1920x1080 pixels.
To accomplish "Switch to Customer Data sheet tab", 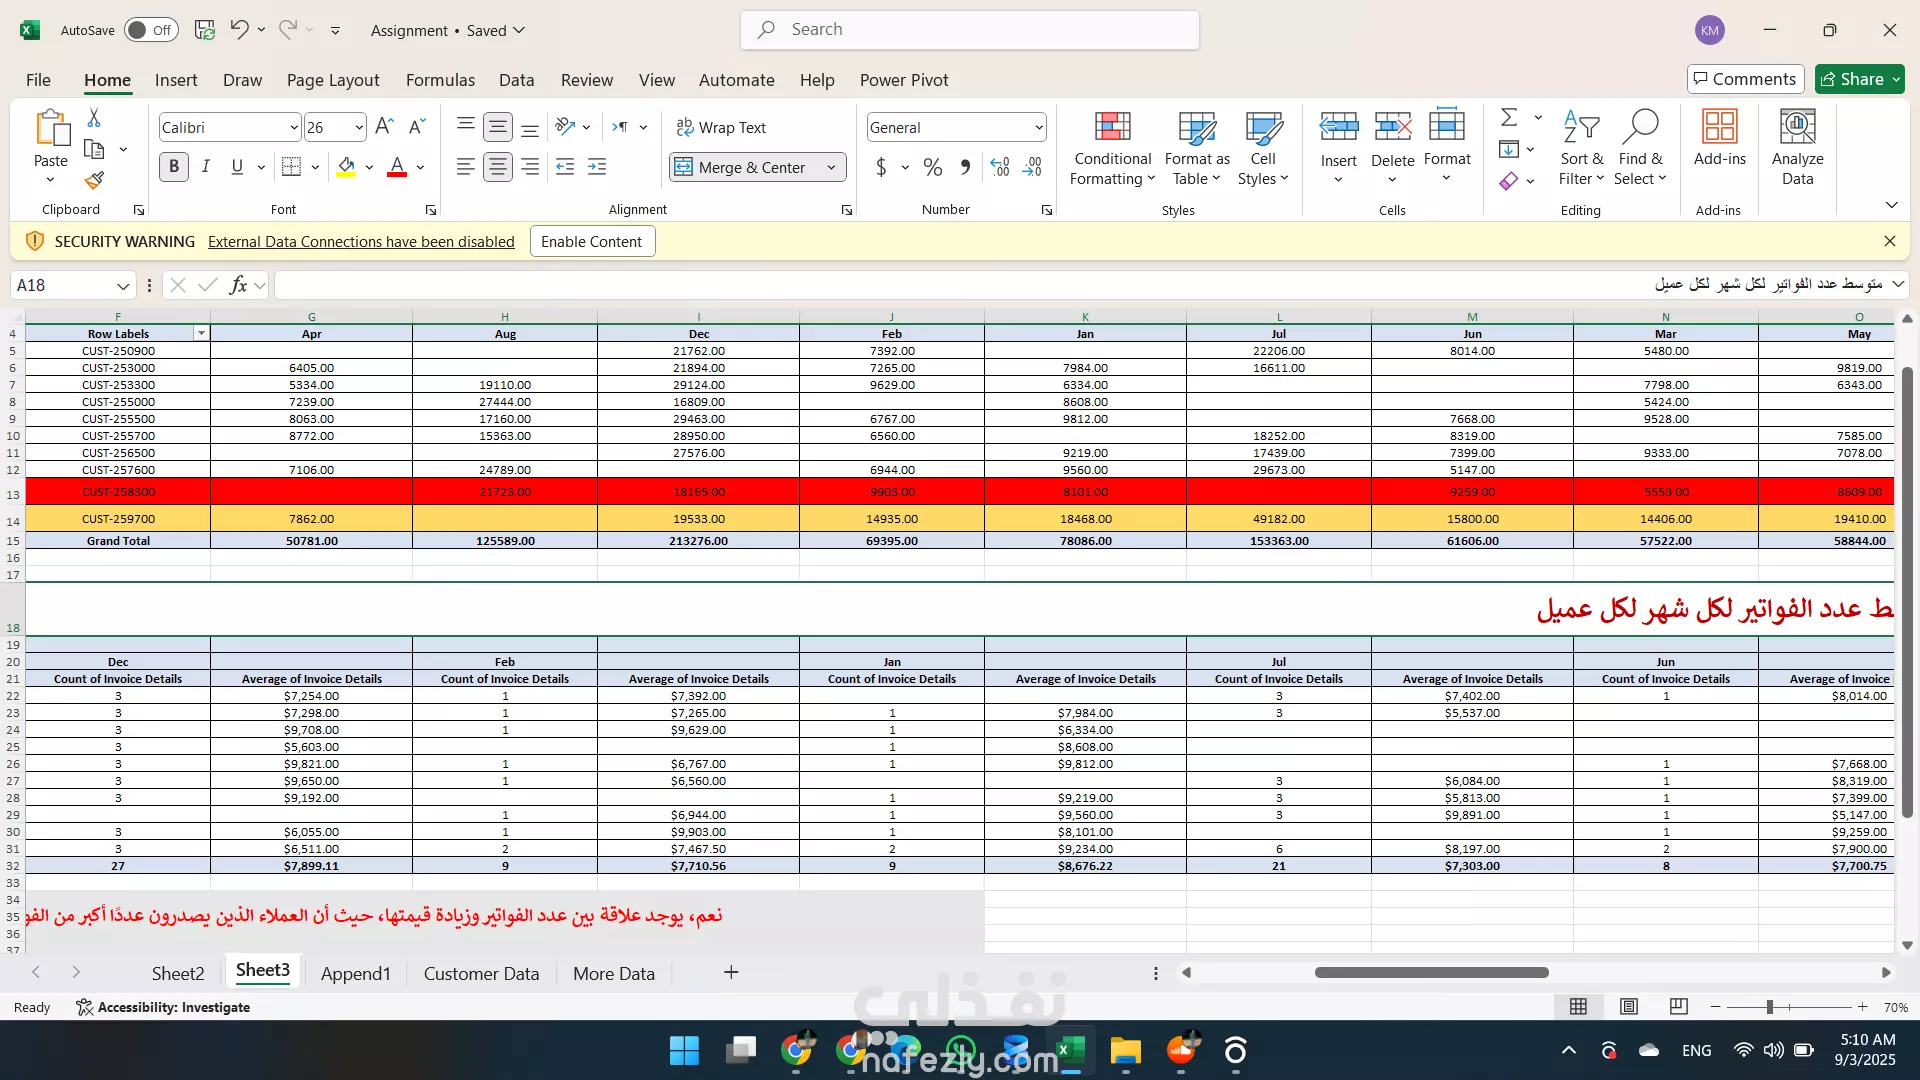I will pos(481,973).
